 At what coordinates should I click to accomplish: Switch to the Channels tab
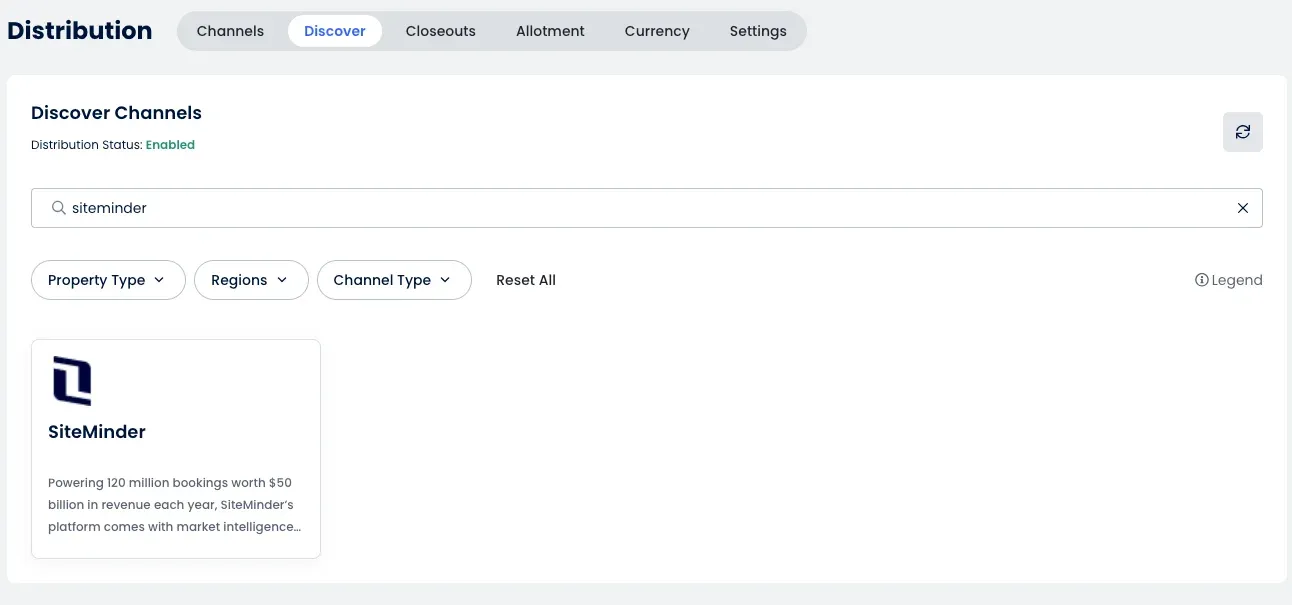[230, 30]
